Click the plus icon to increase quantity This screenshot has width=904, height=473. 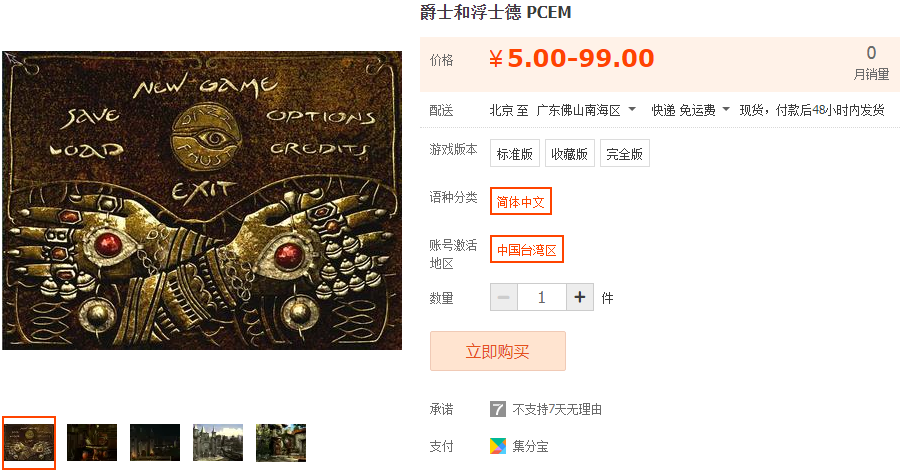580,297
